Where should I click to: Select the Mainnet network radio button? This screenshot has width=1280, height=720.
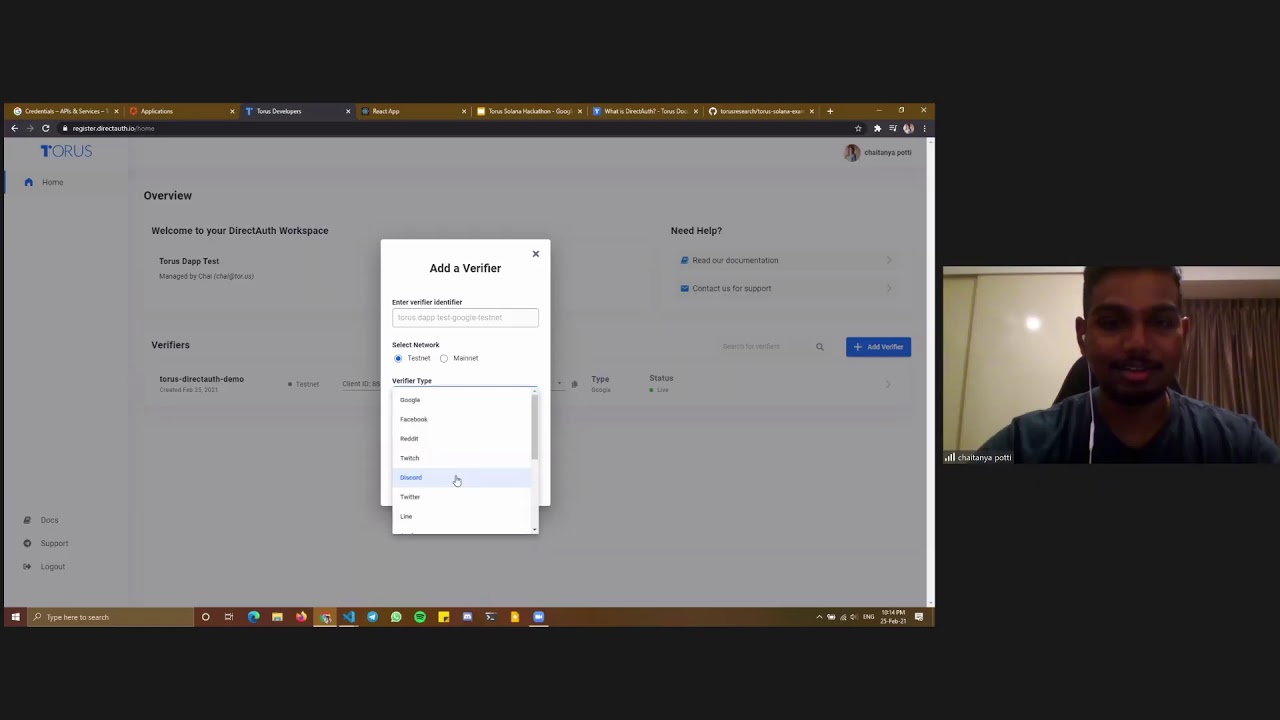point(444,358)
